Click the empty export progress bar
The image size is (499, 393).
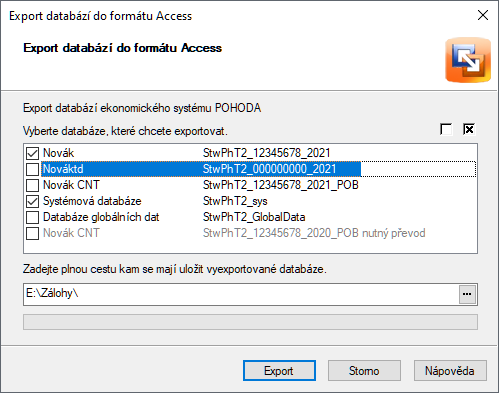coord(250,322)
